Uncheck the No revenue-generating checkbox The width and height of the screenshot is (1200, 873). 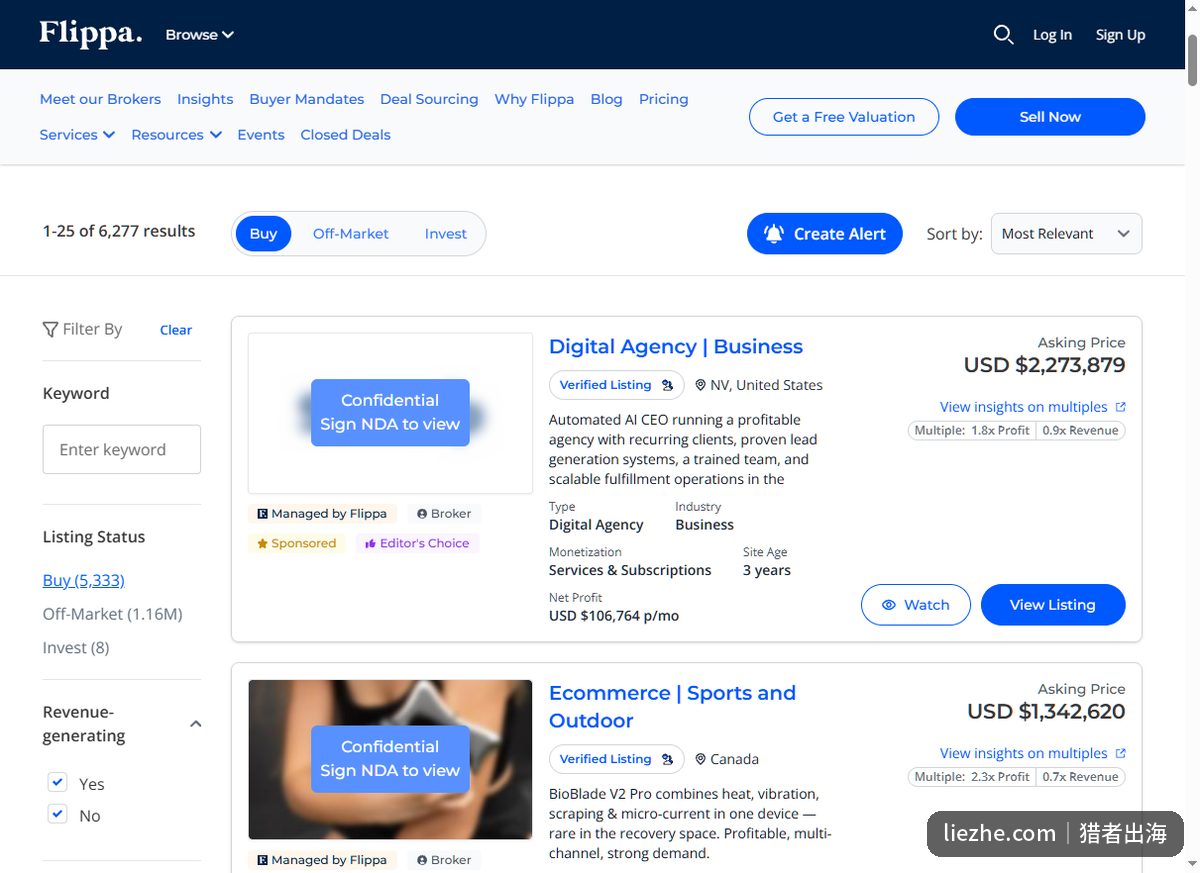coord(58,814)
